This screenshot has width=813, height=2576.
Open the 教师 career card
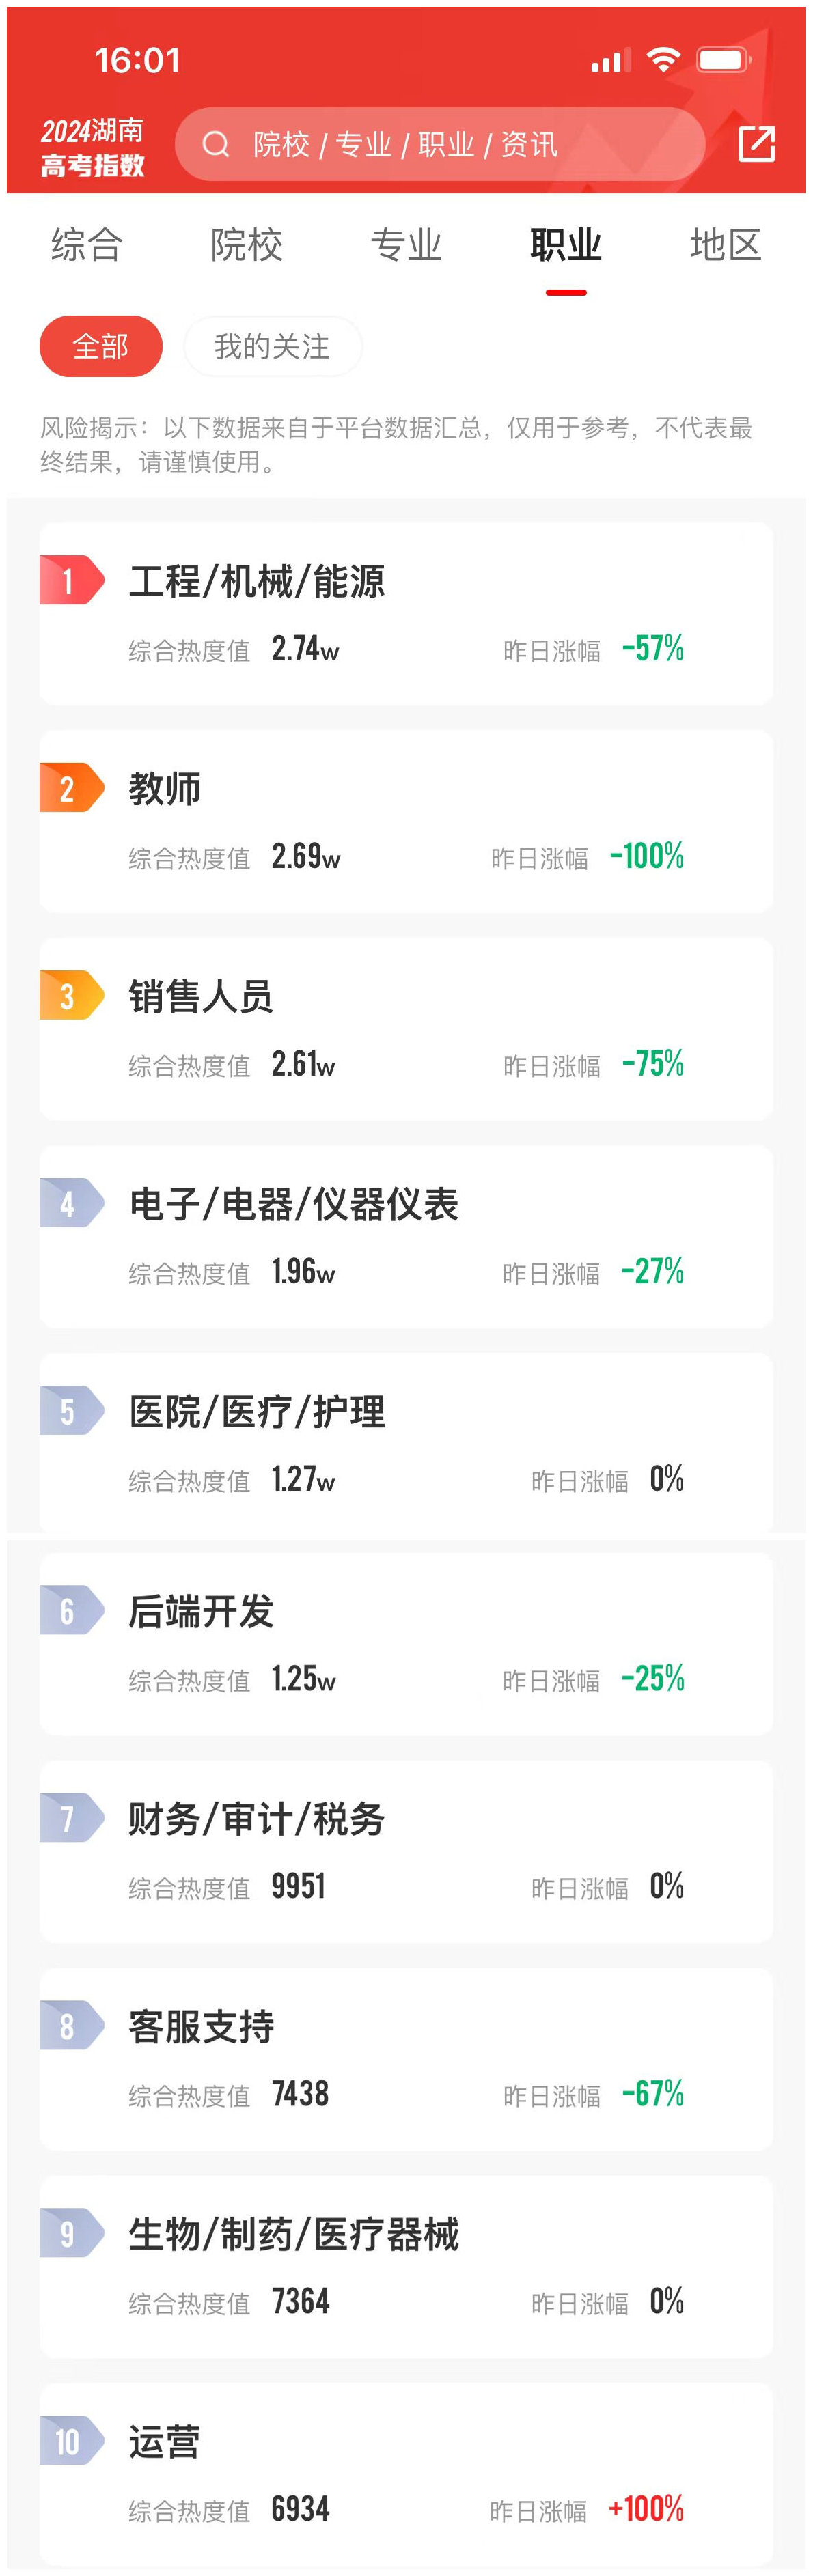(x=406, y=821)
